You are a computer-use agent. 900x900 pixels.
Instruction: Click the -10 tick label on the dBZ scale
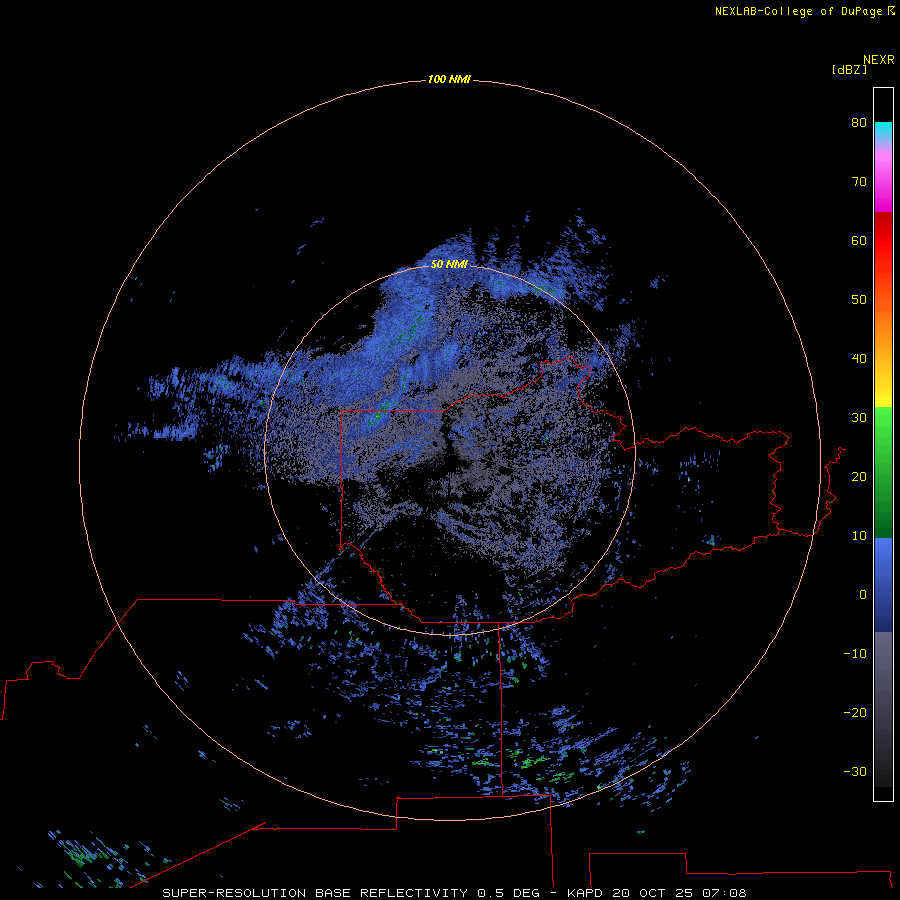tap(855, 654)
